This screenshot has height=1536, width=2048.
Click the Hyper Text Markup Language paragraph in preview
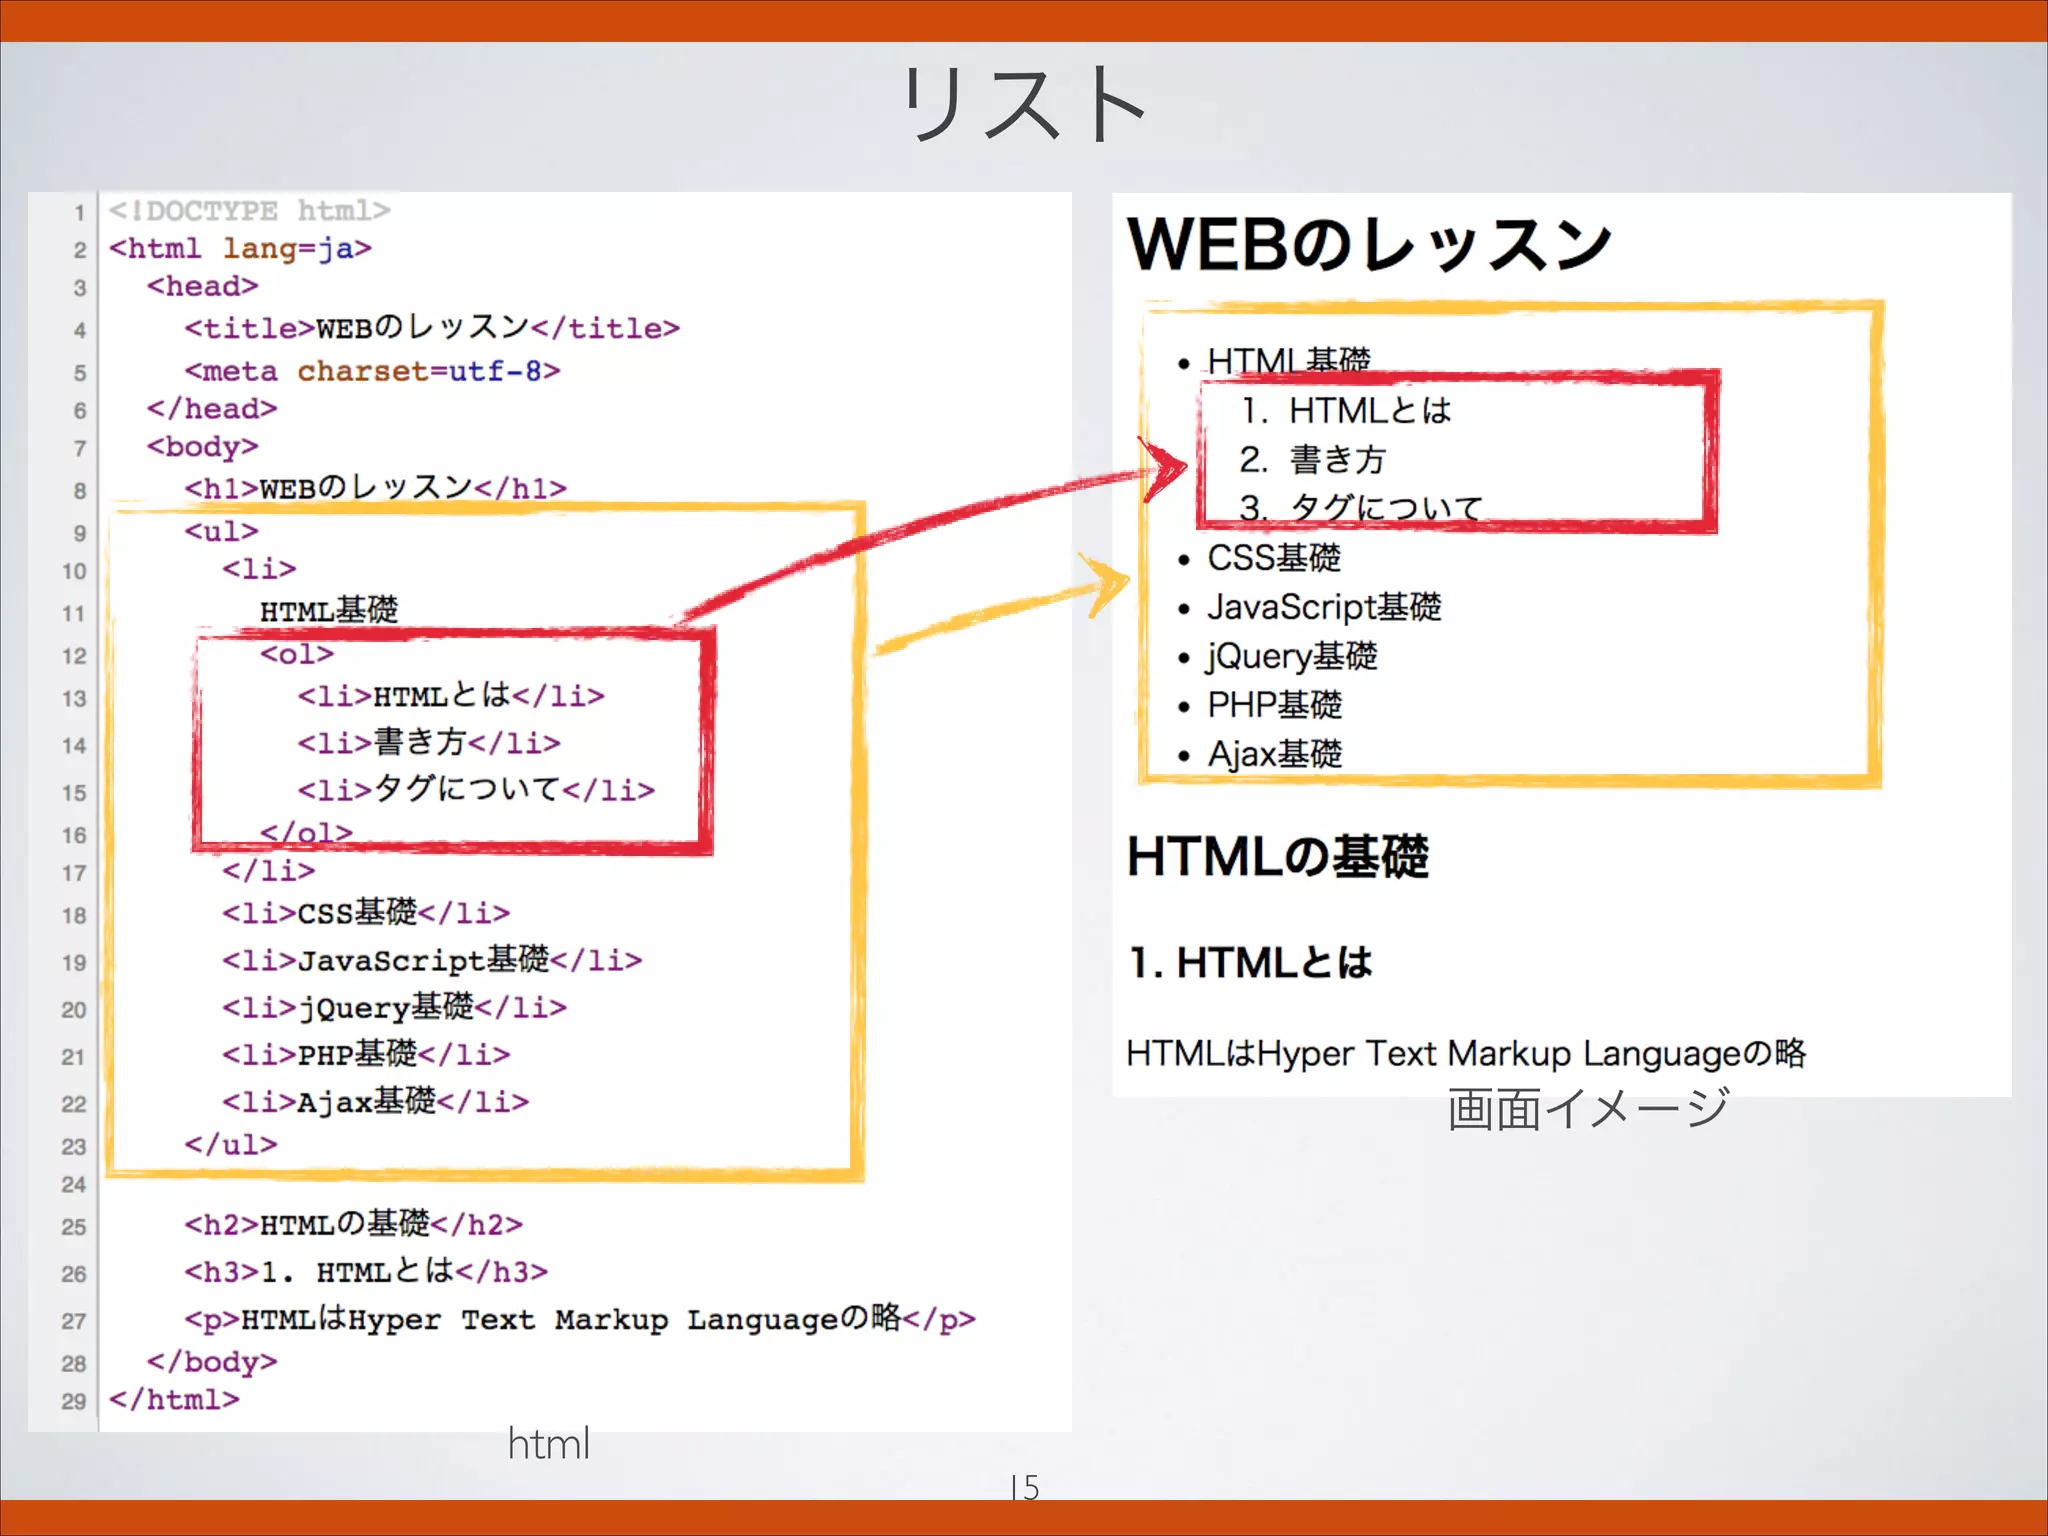pos(1466,1054)
